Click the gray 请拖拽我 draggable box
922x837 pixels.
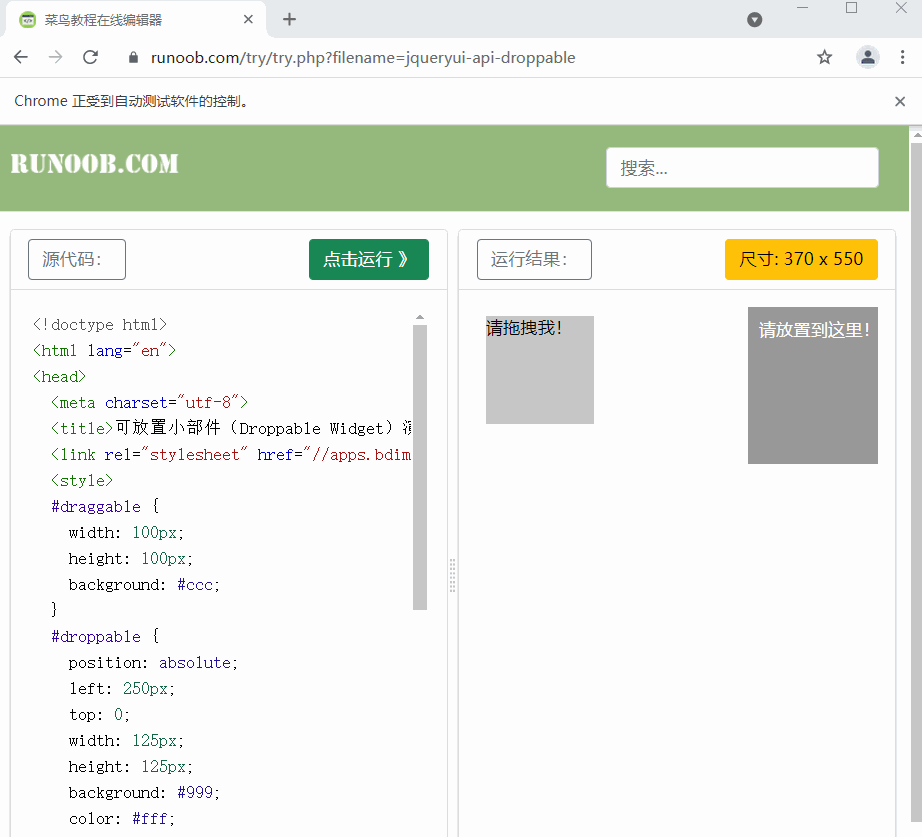[x=539, y=370]
